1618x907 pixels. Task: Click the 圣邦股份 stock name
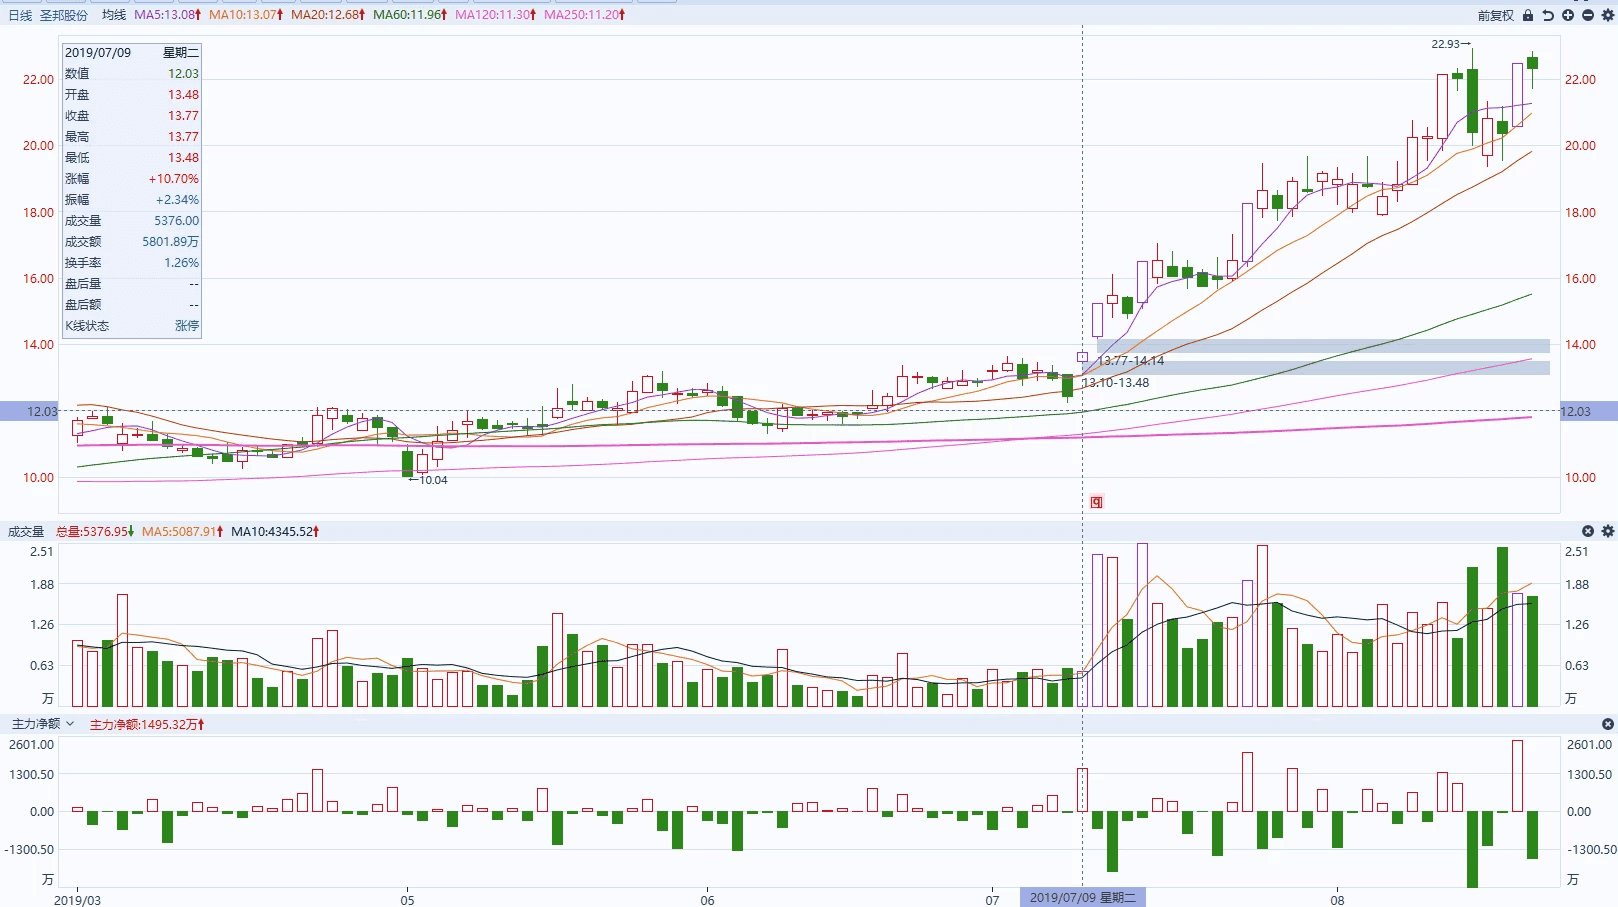click(x=64, y=15)
